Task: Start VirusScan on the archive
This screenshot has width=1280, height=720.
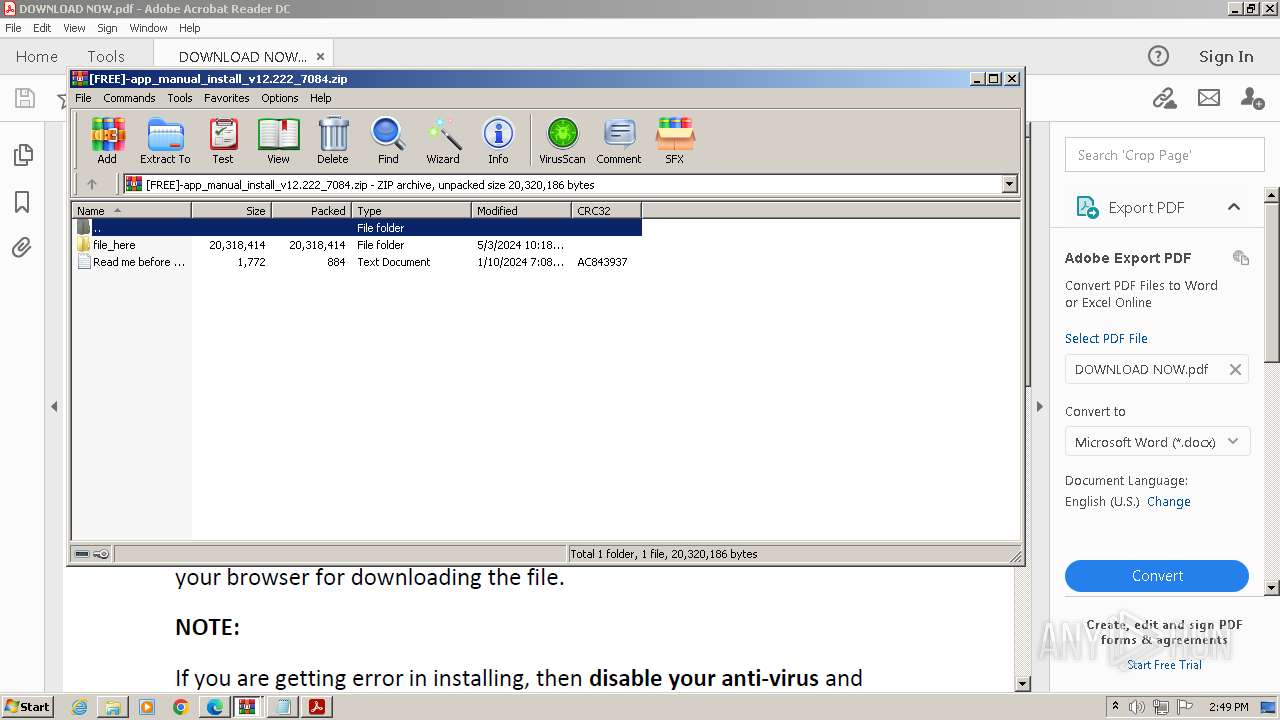Action: [562, 140]
